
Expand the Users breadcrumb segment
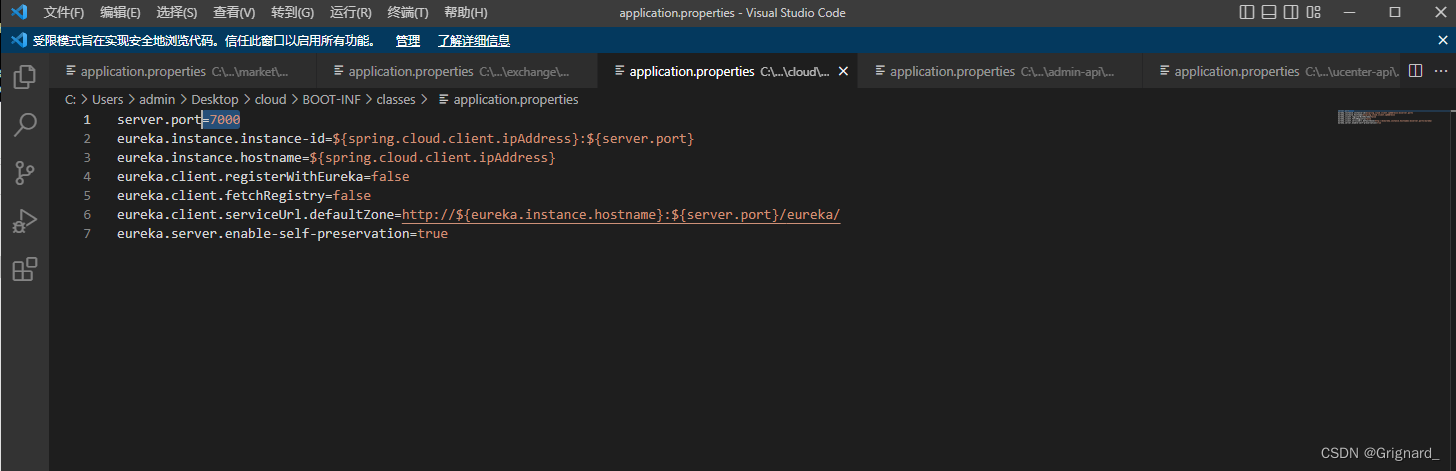107,99
